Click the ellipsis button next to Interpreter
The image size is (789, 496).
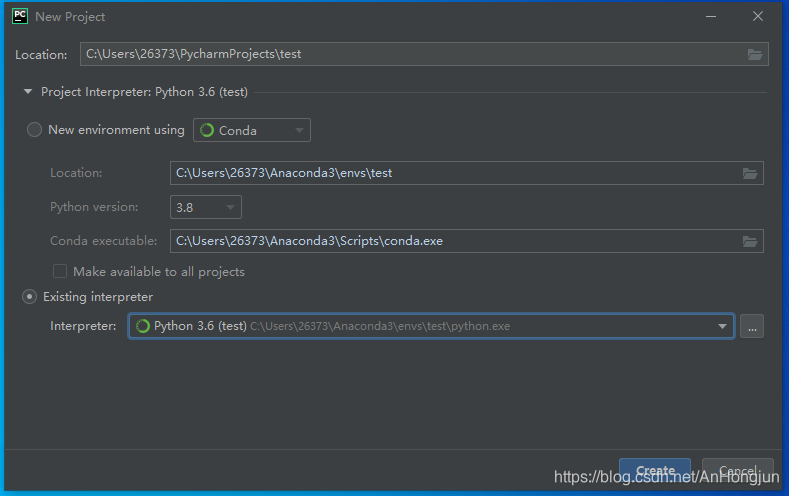pyautogui.click(x=752, y=326)
